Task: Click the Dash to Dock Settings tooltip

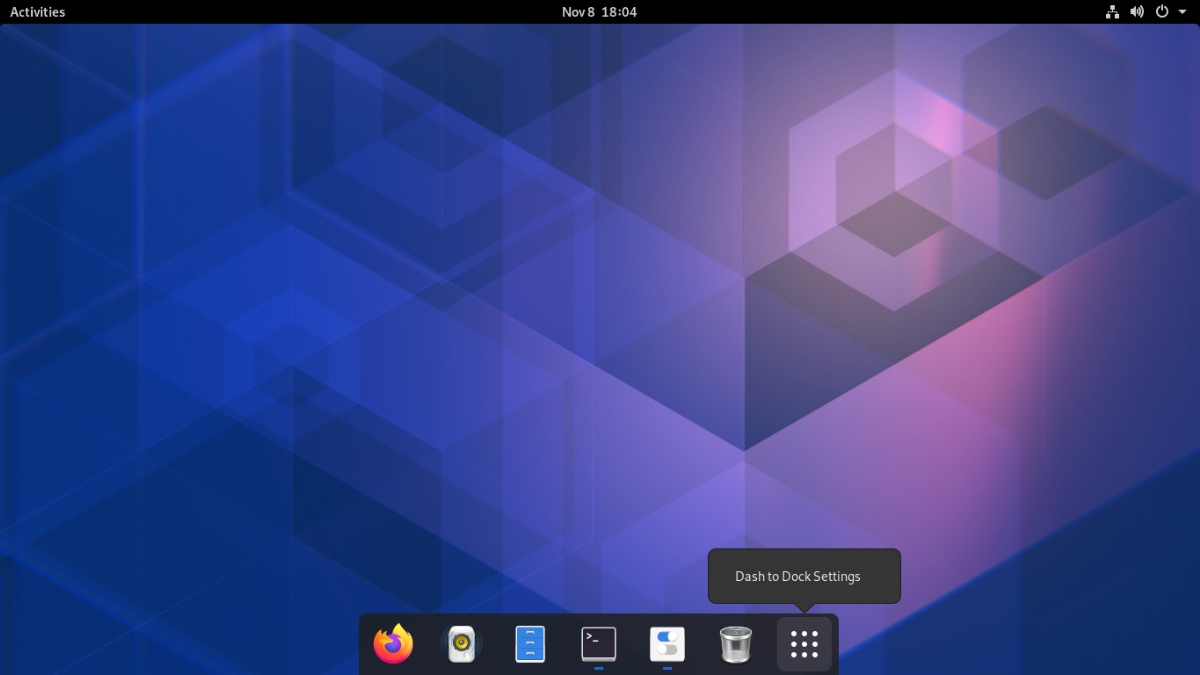Action: pos(804,576)
